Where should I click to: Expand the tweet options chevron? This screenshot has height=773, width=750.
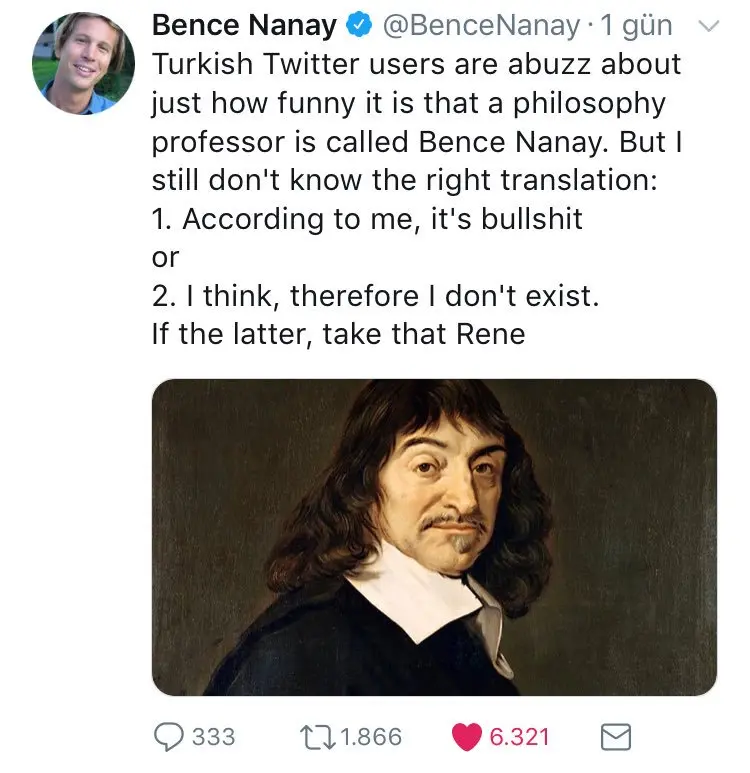coord(709,26)
